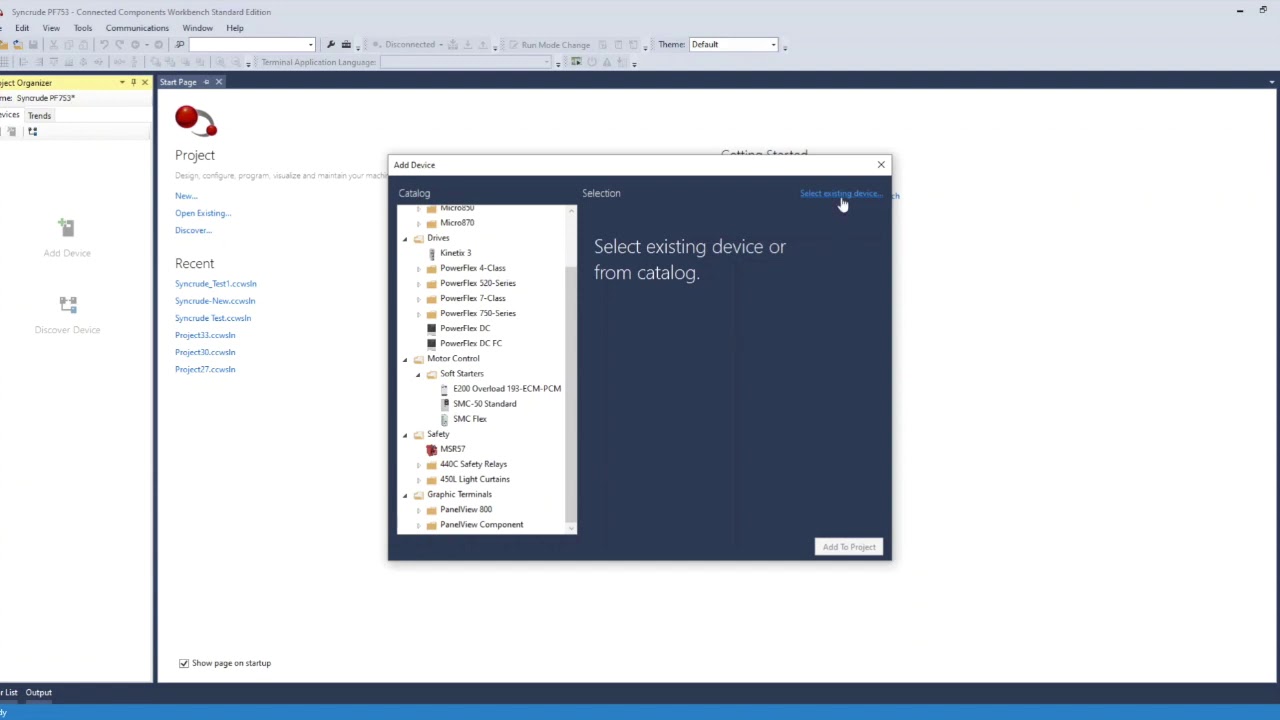The height and width of the screenshot is (720, 1280).
Task: Open the Theme Default dropdown
Action: point(773,45)
